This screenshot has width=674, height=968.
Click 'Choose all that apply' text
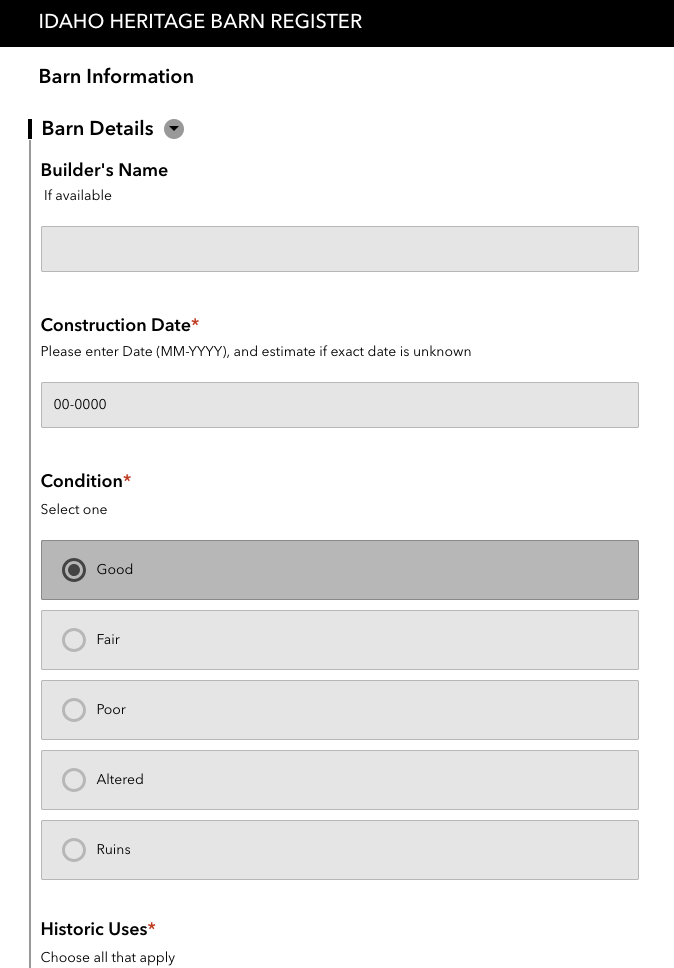107,957
